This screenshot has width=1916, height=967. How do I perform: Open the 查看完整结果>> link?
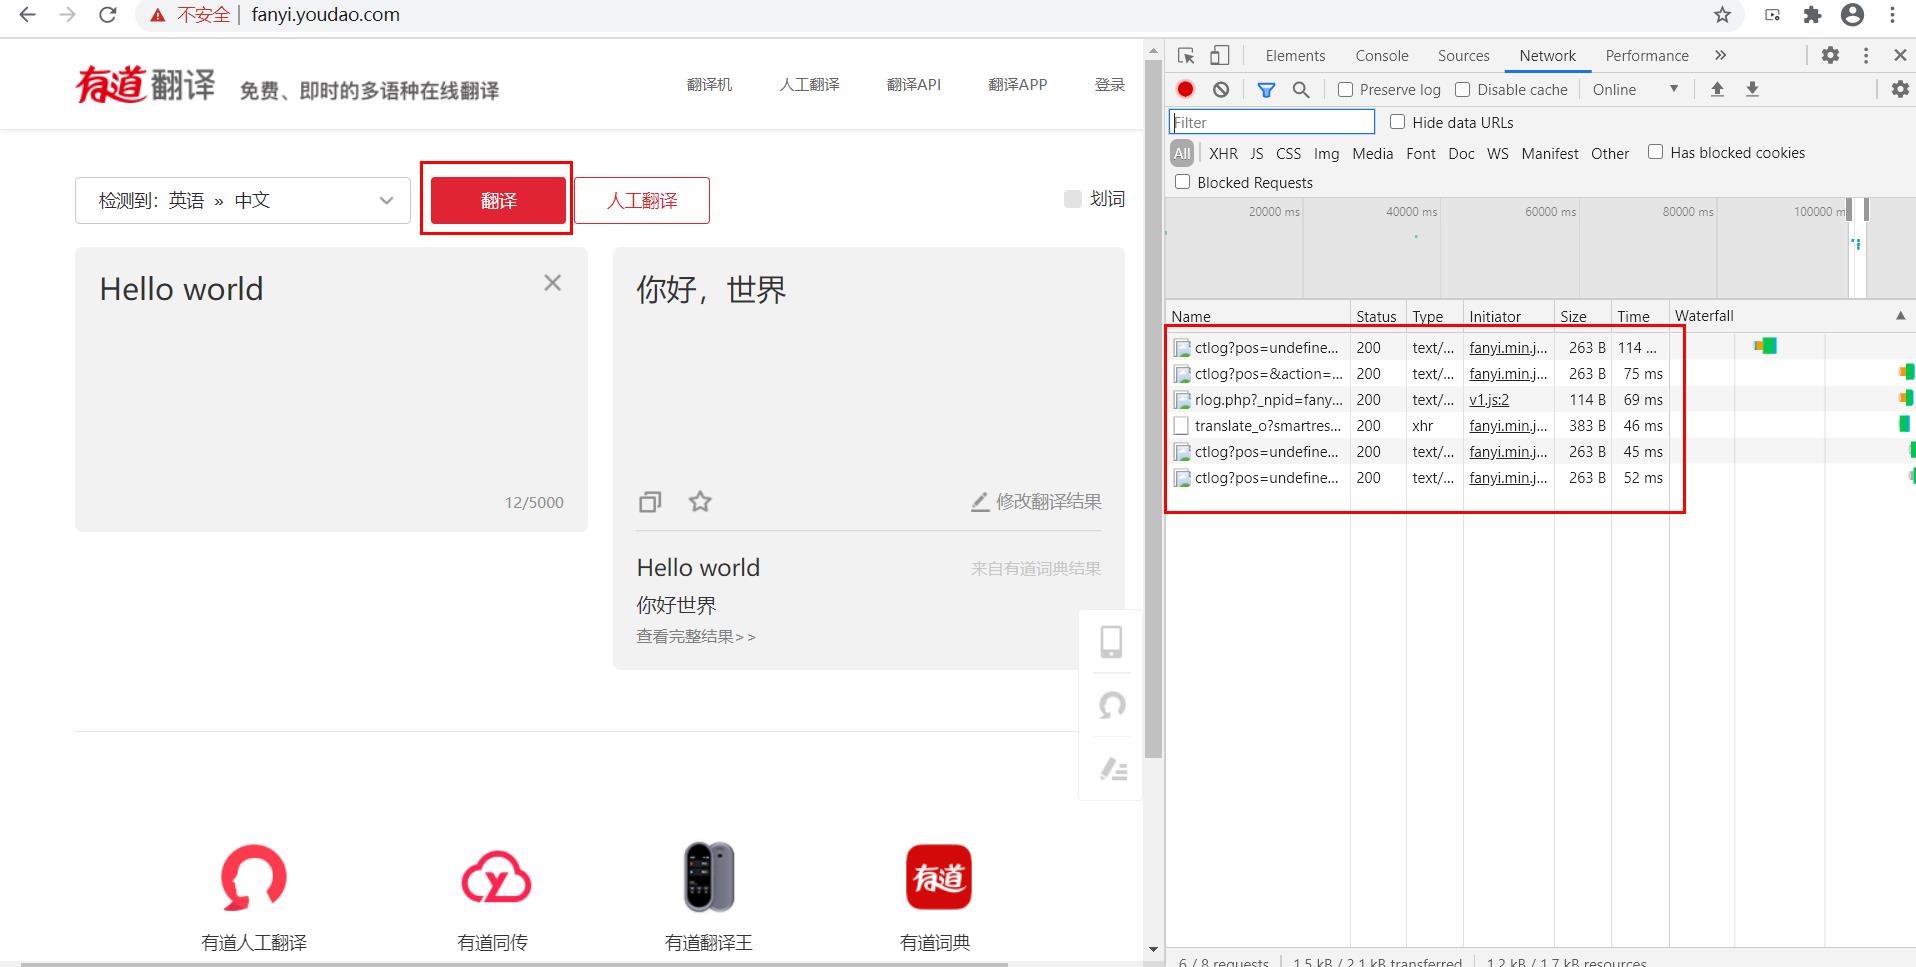(x=696, y=636)
